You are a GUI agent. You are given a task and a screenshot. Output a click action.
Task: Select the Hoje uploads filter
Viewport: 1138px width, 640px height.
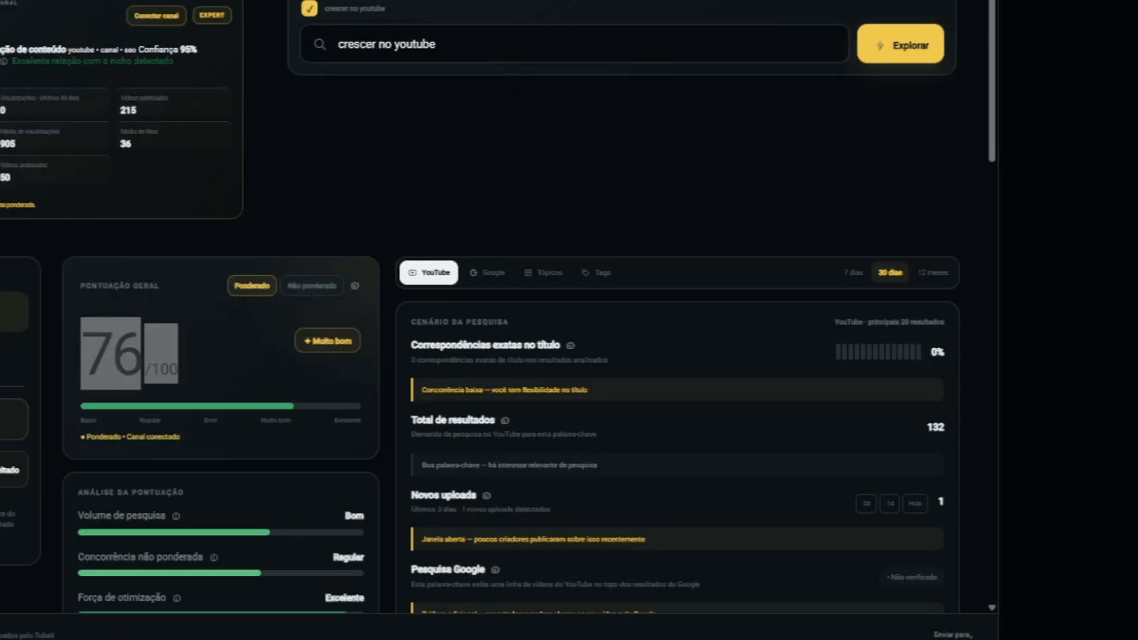[x=915, y=503]
